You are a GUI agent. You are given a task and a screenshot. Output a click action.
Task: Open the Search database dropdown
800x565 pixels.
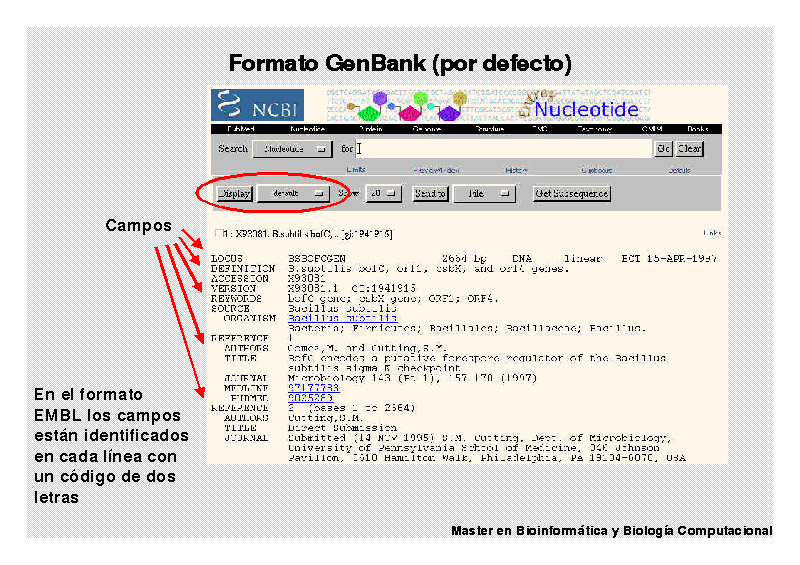click(292, 149)
